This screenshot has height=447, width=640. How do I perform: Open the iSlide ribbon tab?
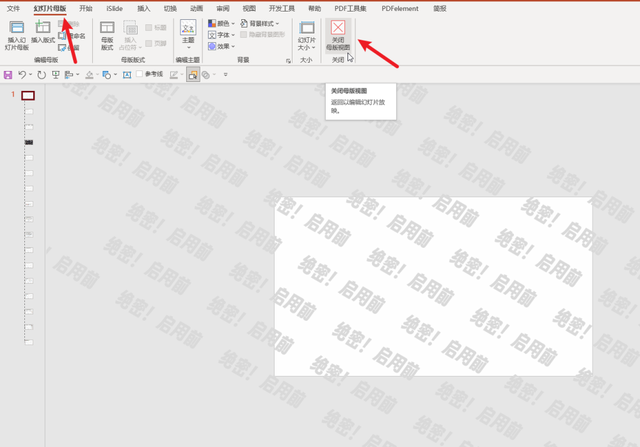click(114, 9)
